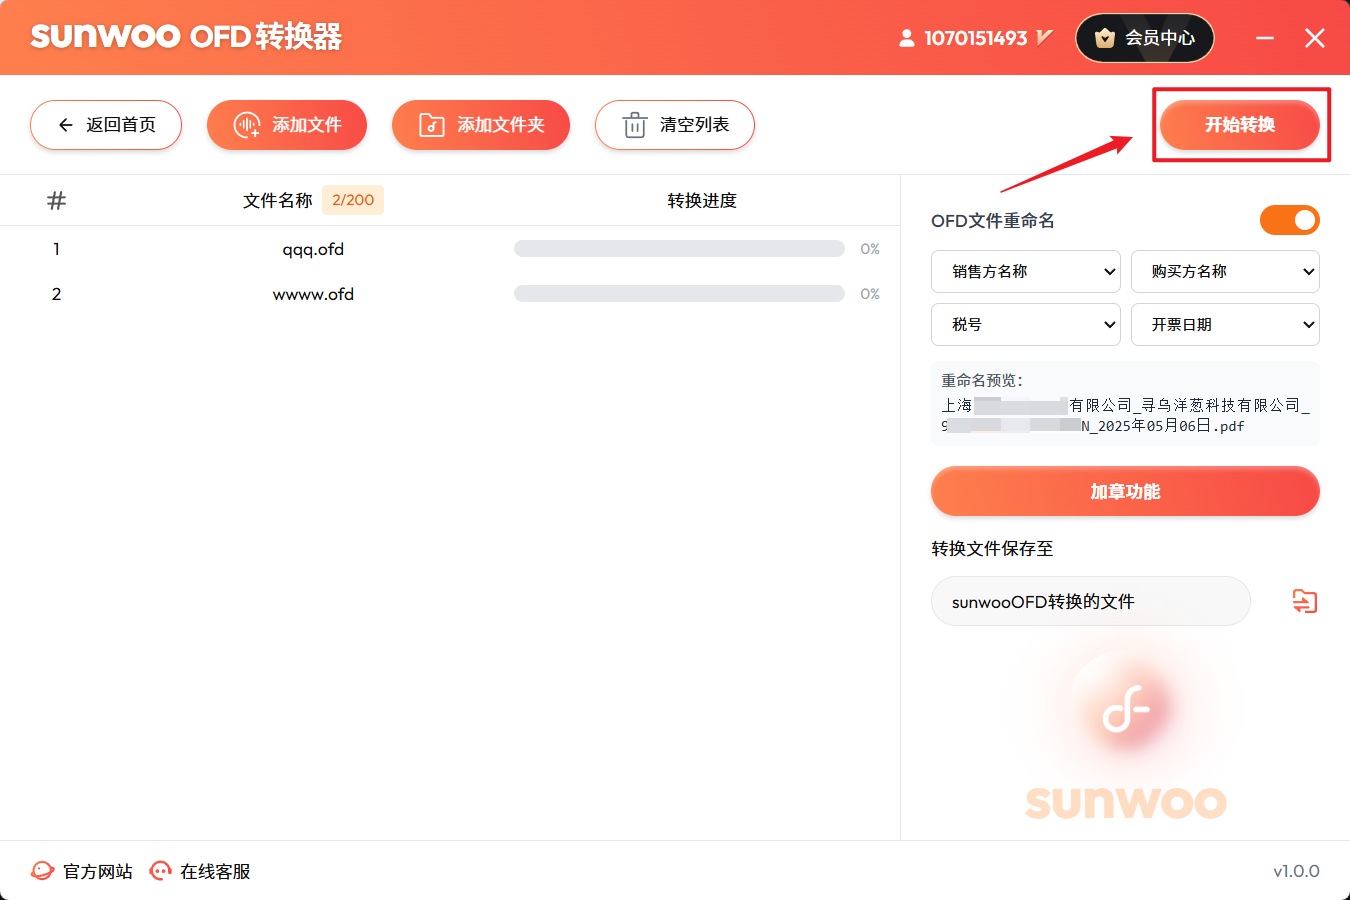1350x900 pixels.
Task: Open the 官方网站 link
Action: coord(82,871)
